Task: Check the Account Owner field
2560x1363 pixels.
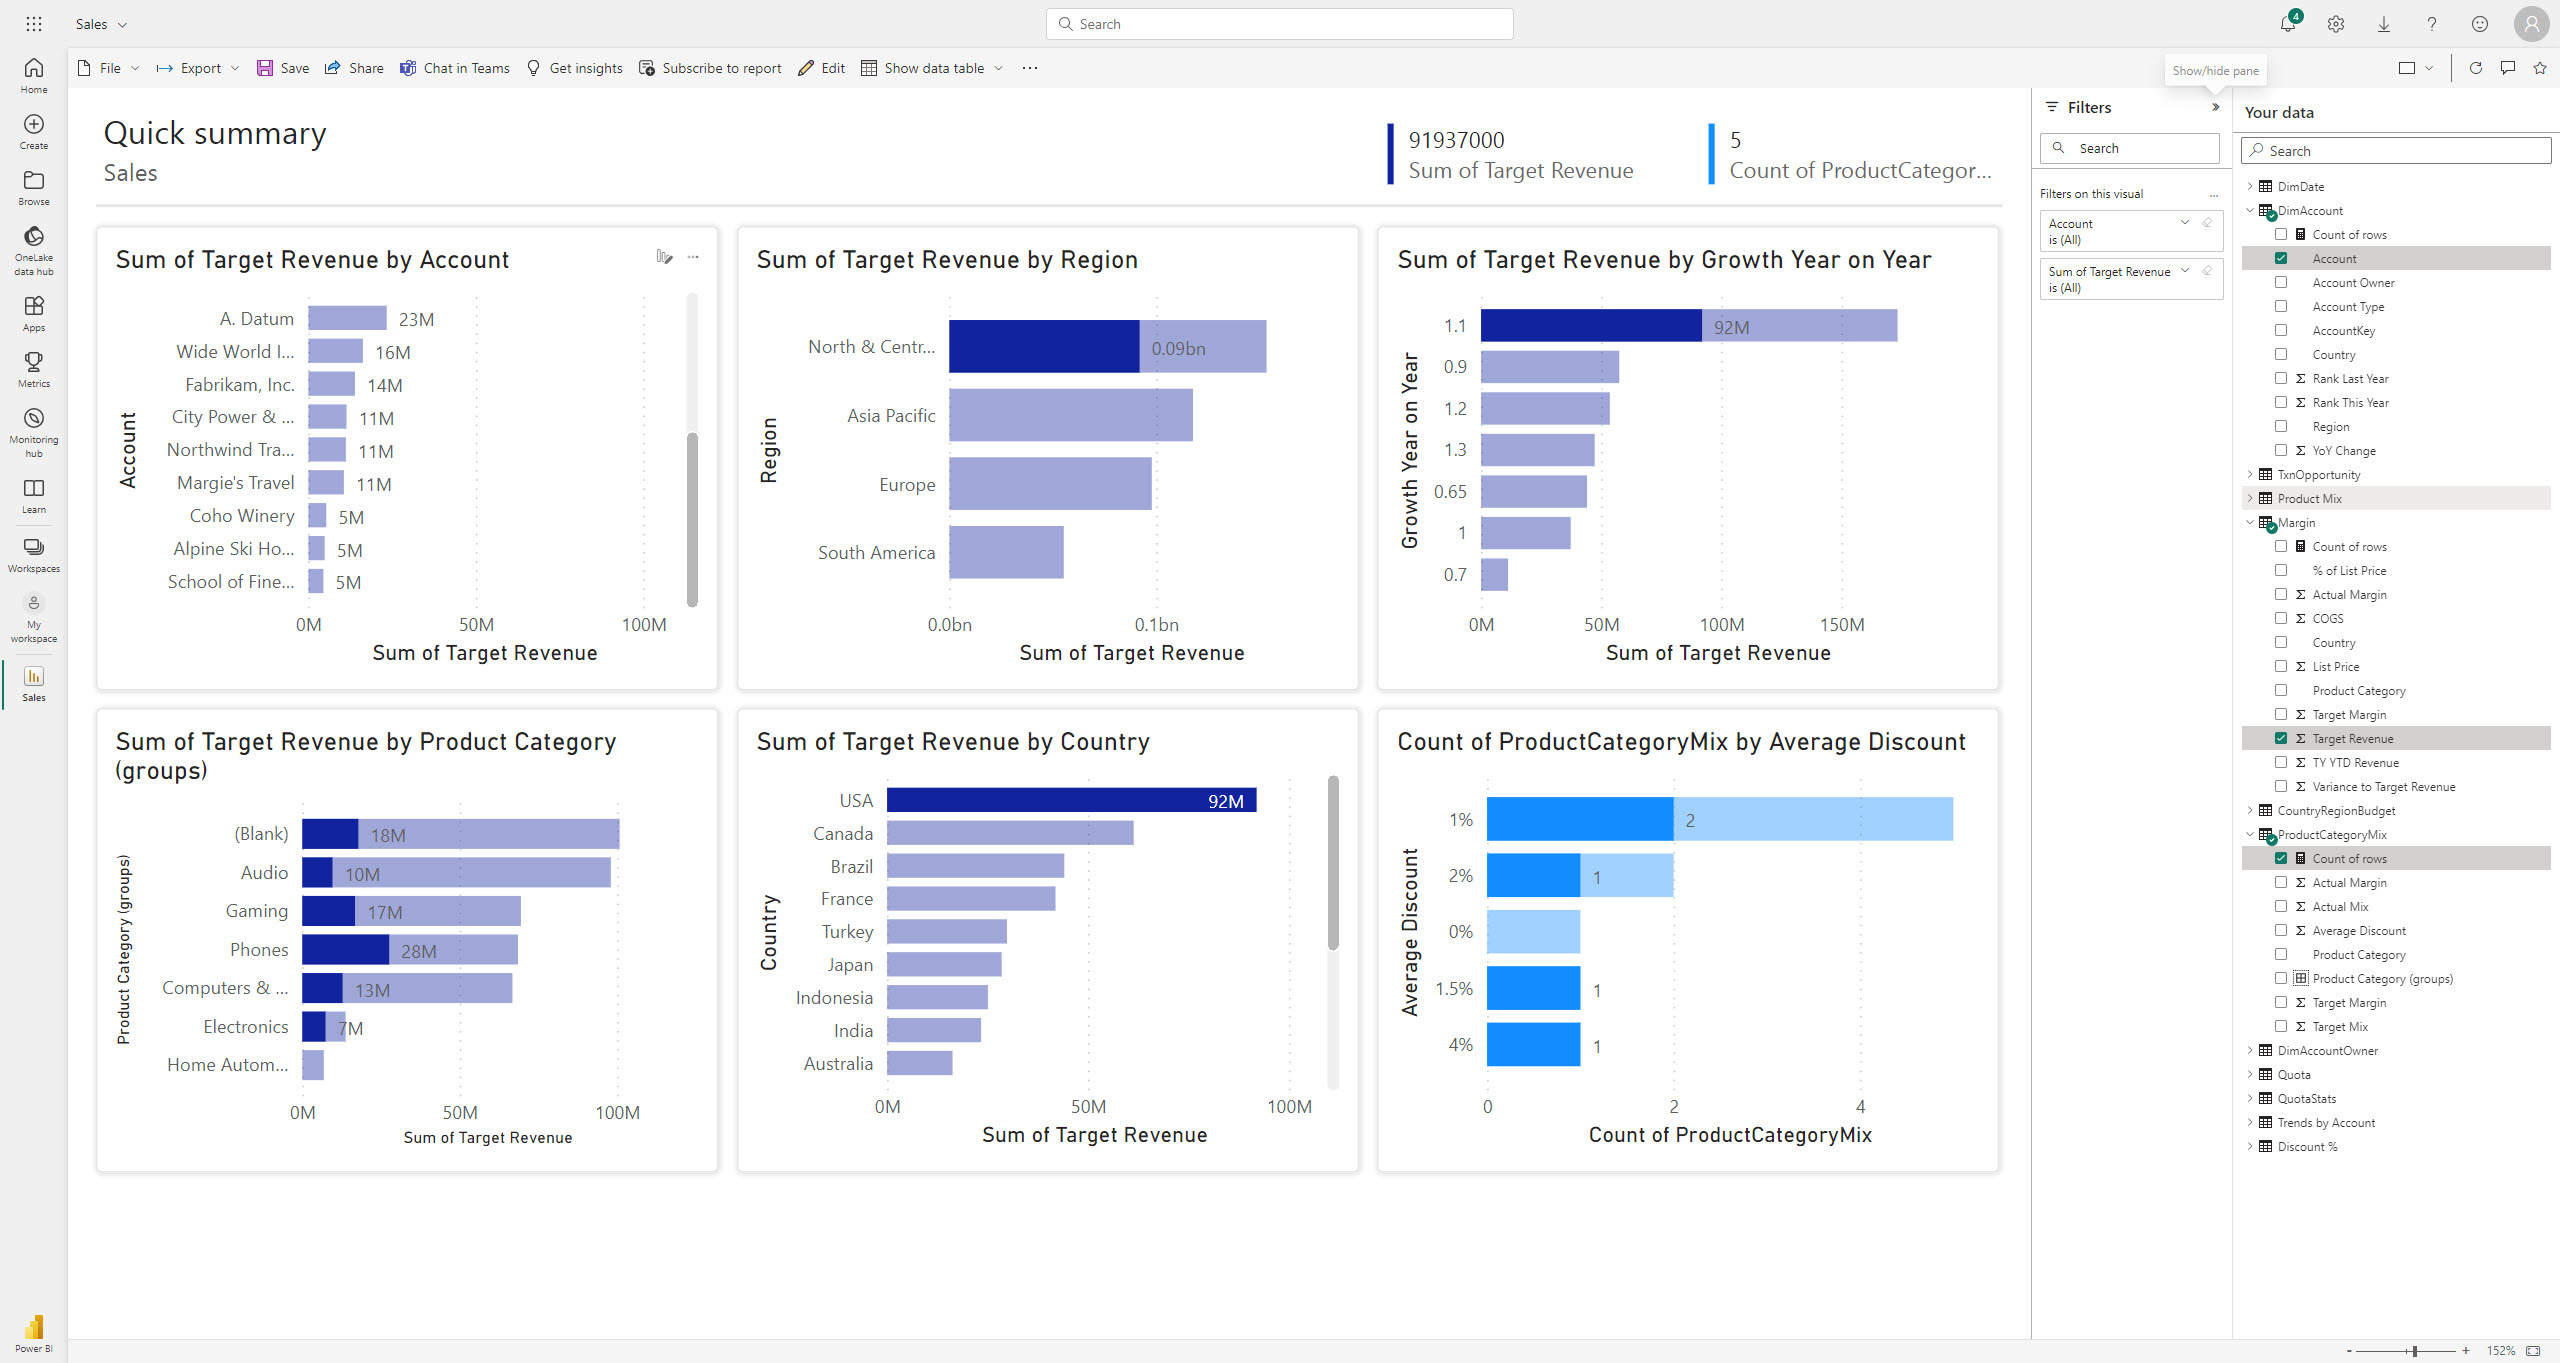Action: point(2281,282)
